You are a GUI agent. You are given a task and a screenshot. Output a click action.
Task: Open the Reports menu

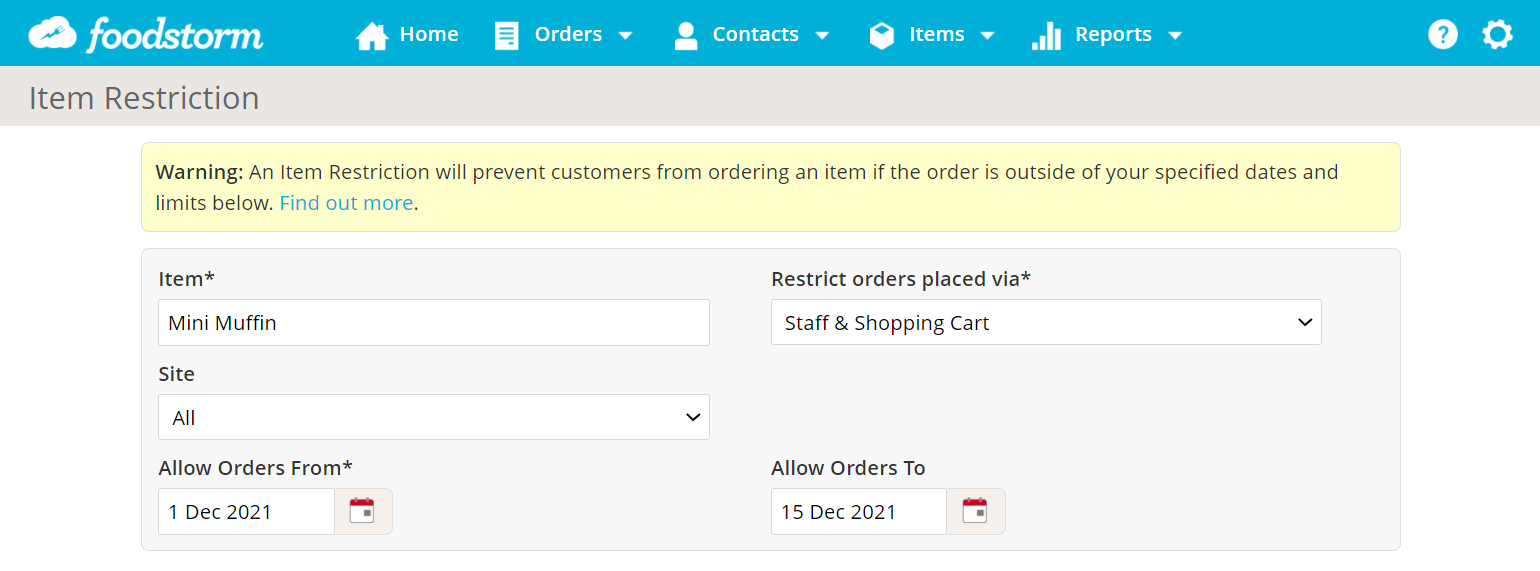[1113, 35]
